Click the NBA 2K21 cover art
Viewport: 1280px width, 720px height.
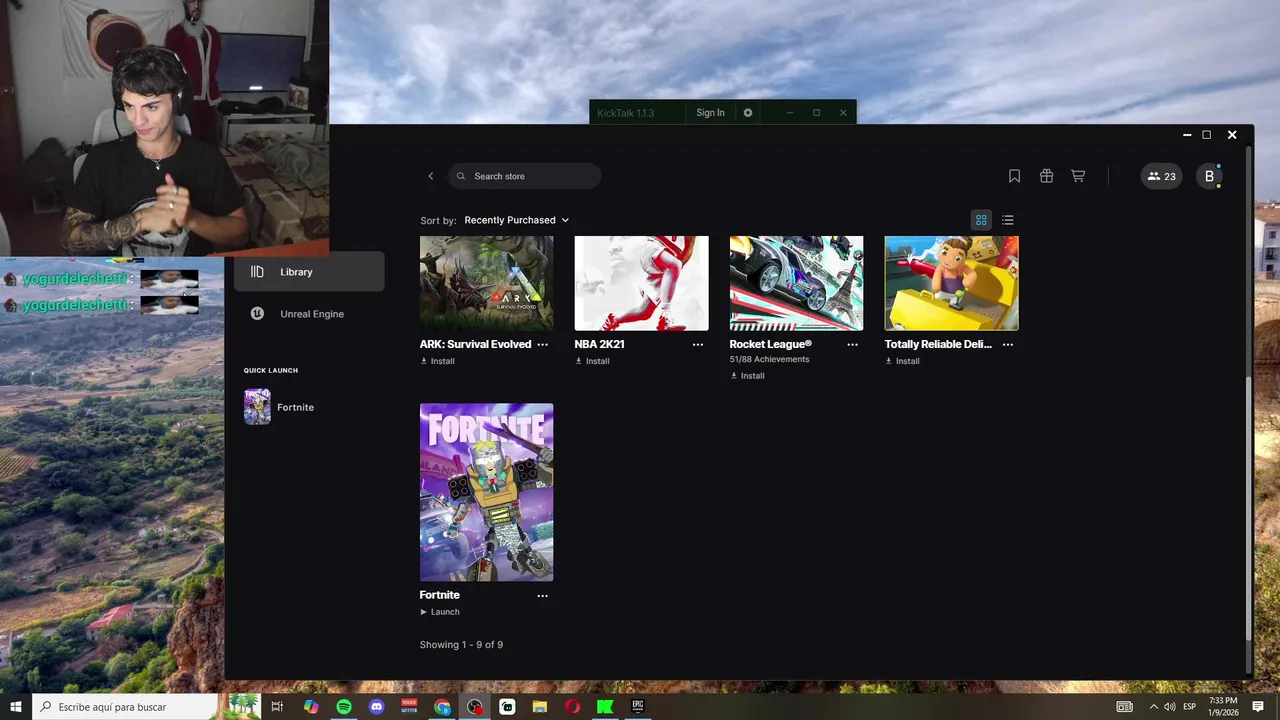pyautogui.click(x=641, y=283)
